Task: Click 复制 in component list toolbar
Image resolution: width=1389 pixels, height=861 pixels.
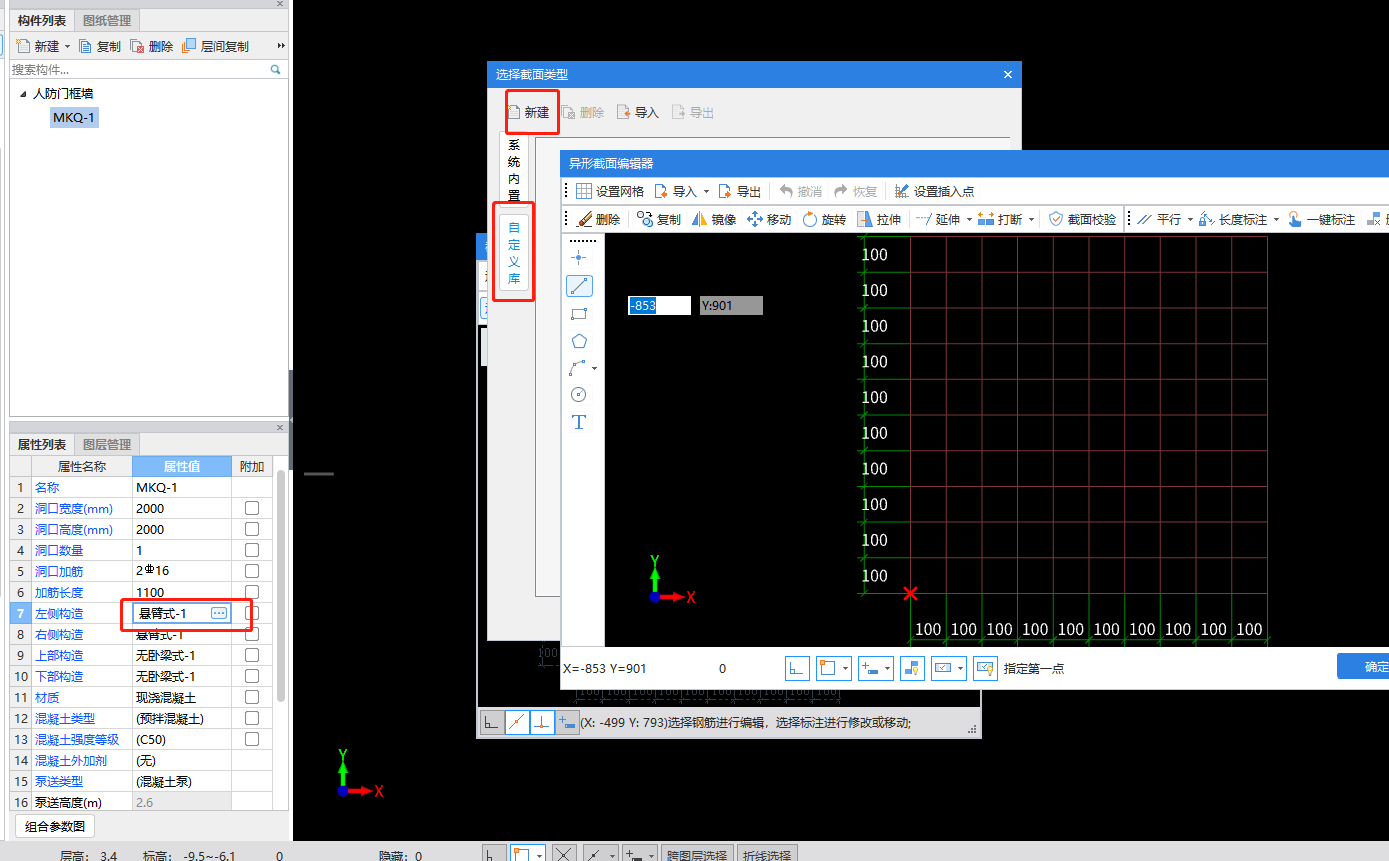Action: 100,46
